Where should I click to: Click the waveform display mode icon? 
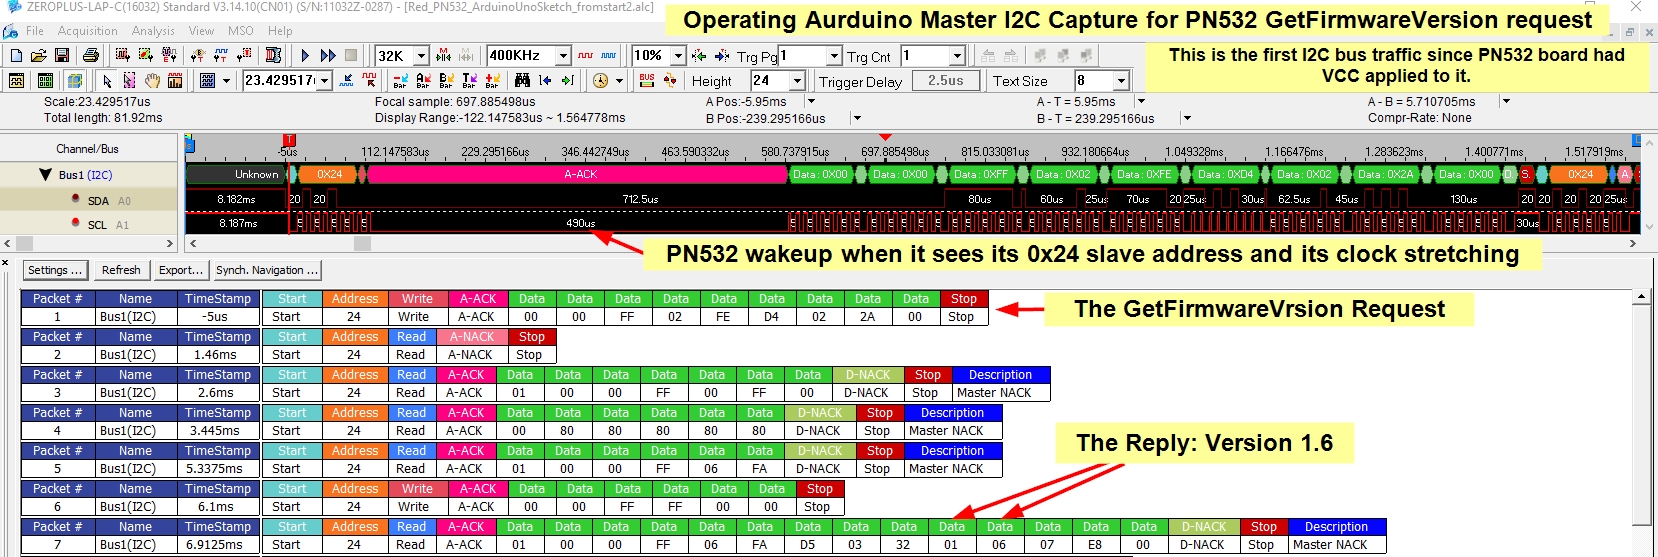pos(16,80)
